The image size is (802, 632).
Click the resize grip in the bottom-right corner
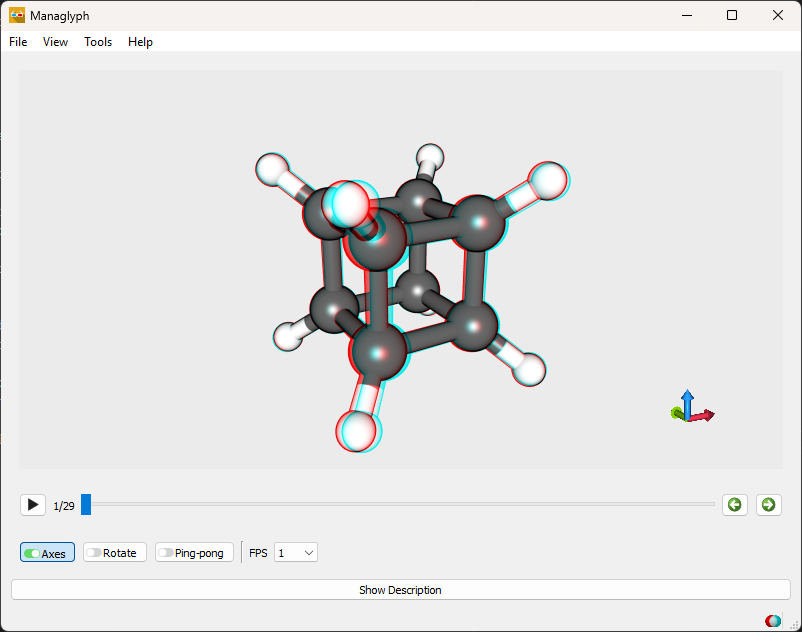tap(793, 624)
